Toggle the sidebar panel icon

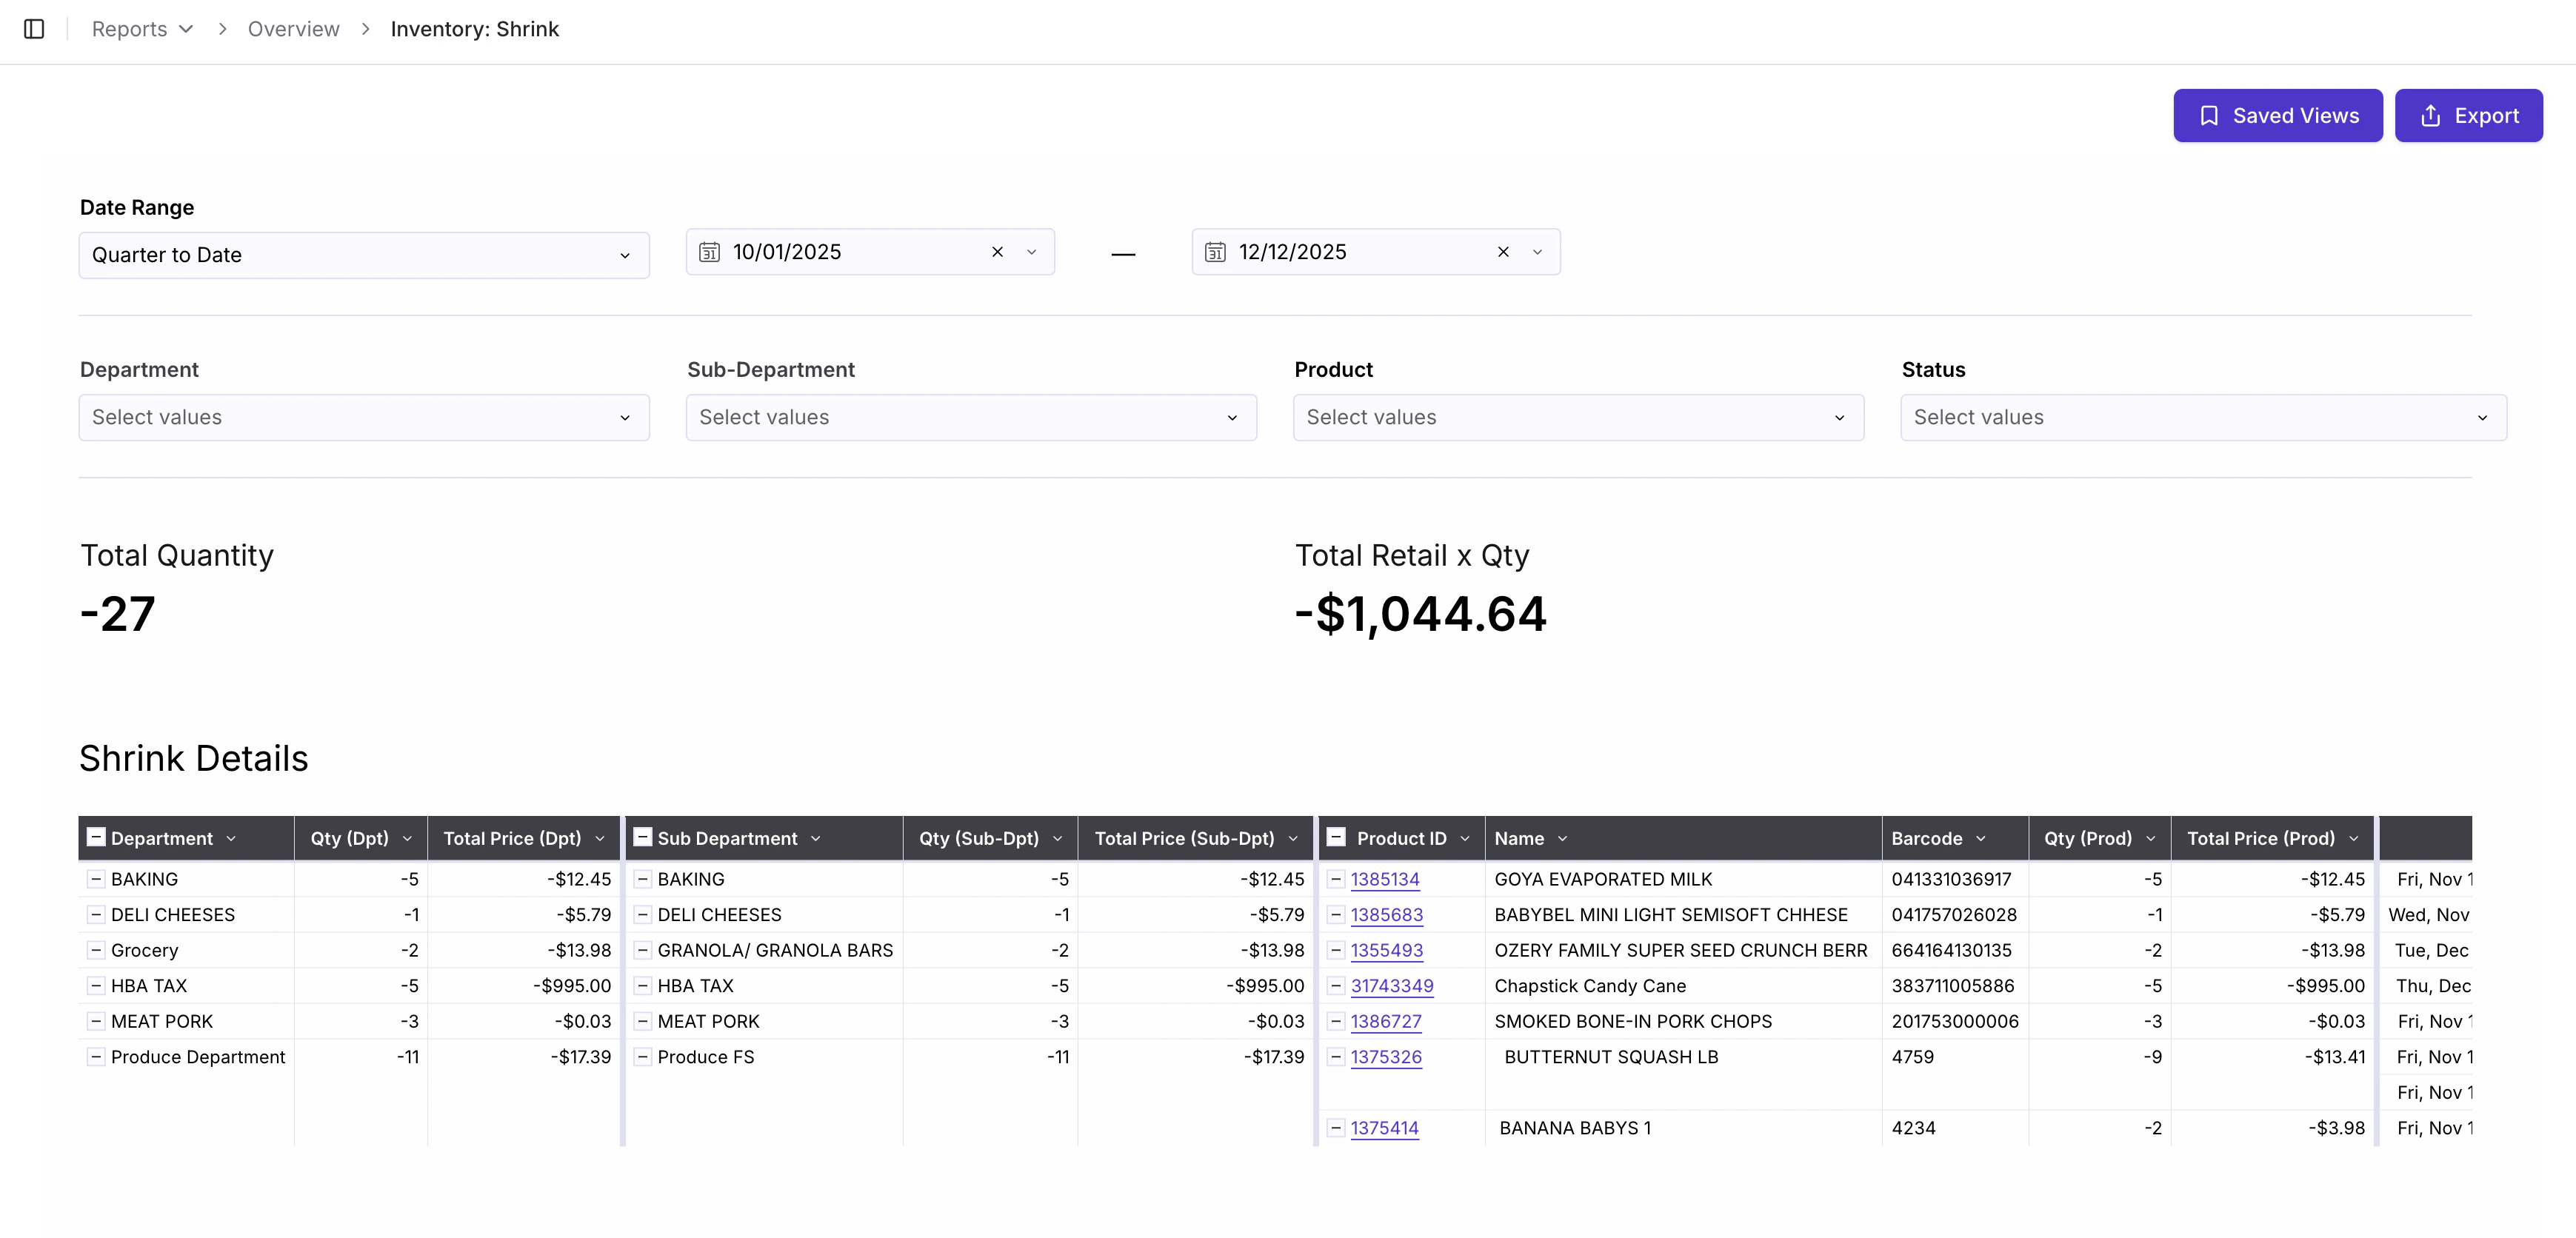(34, 29)
